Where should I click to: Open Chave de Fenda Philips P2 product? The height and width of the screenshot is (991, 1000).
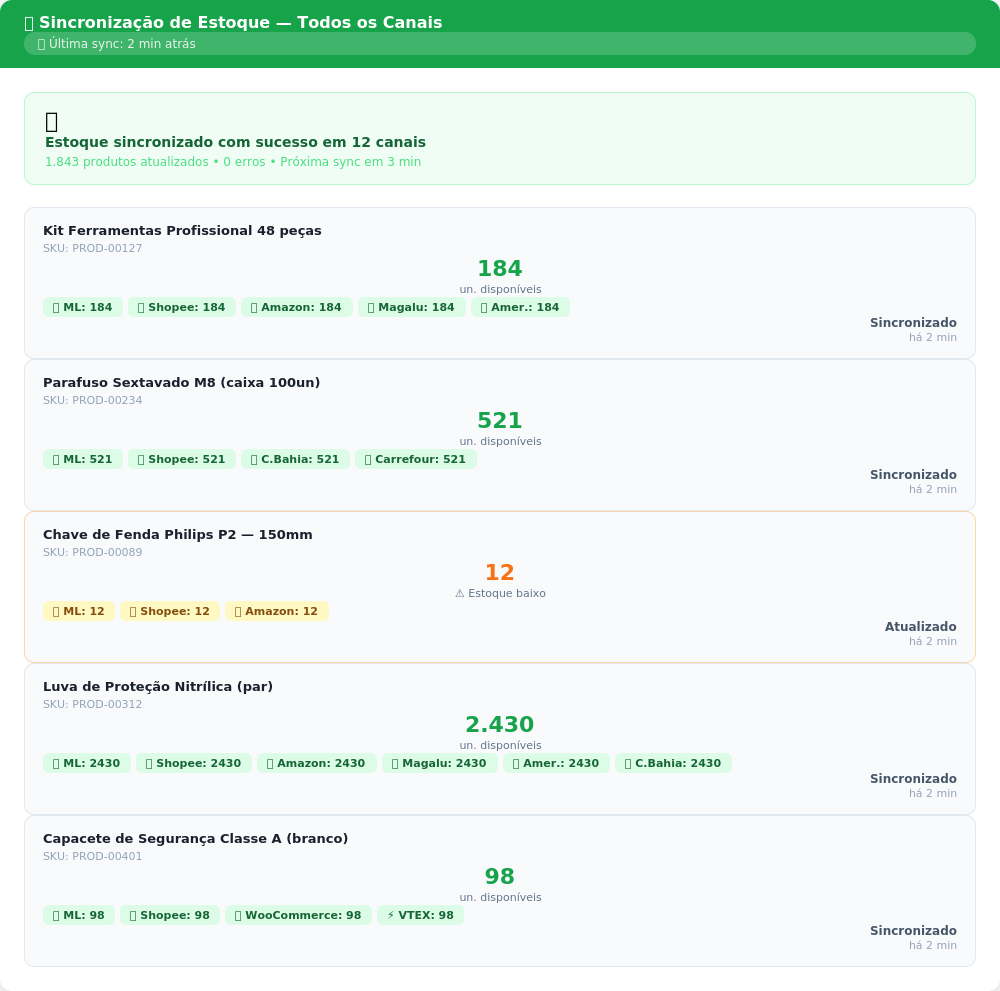178,535
